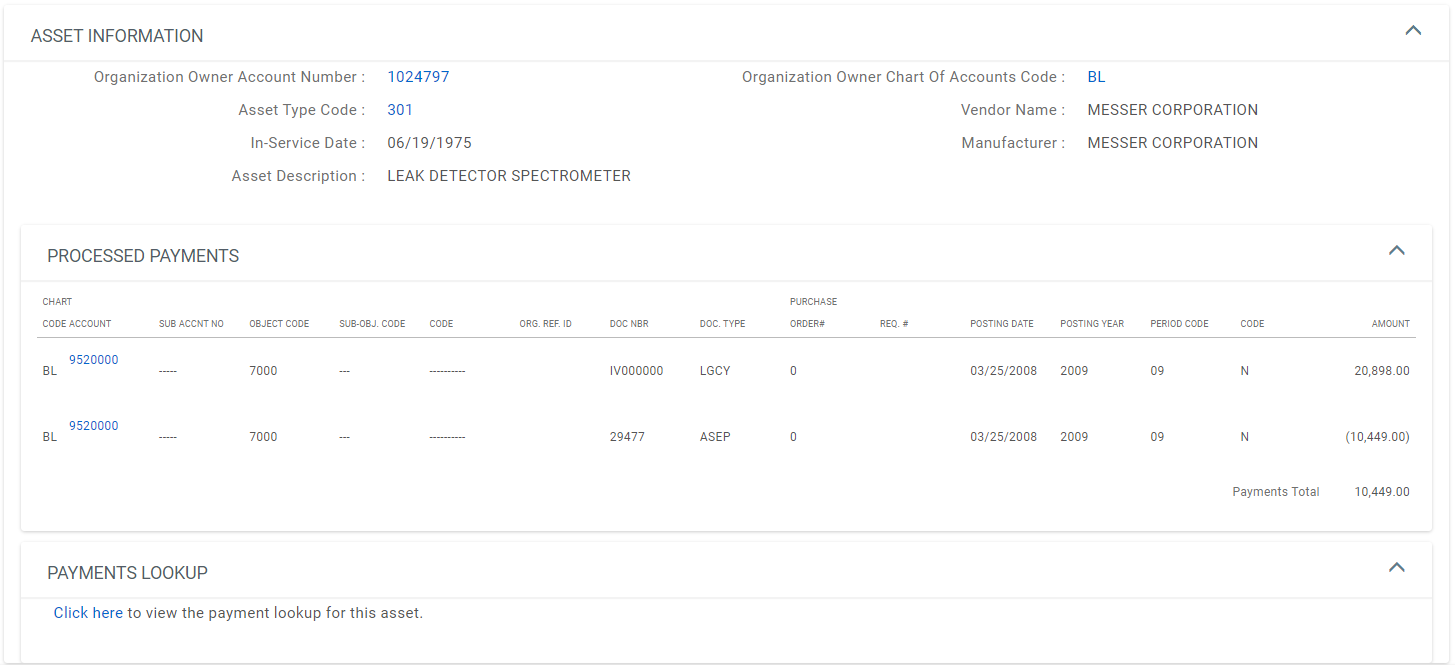The height and width of the screenshot is (665, 1455).
Task: Collapse the Asset Information section chevron
Action: pos(1413,31)
